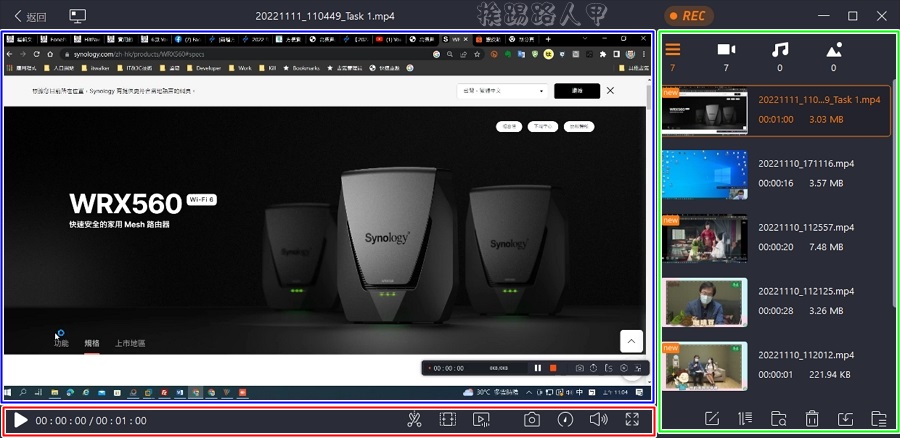The height and width of the screenshot is (438, 900).
Task: Open the folder list menu icon
Action: pyautogui.click(x=879, y=419)
